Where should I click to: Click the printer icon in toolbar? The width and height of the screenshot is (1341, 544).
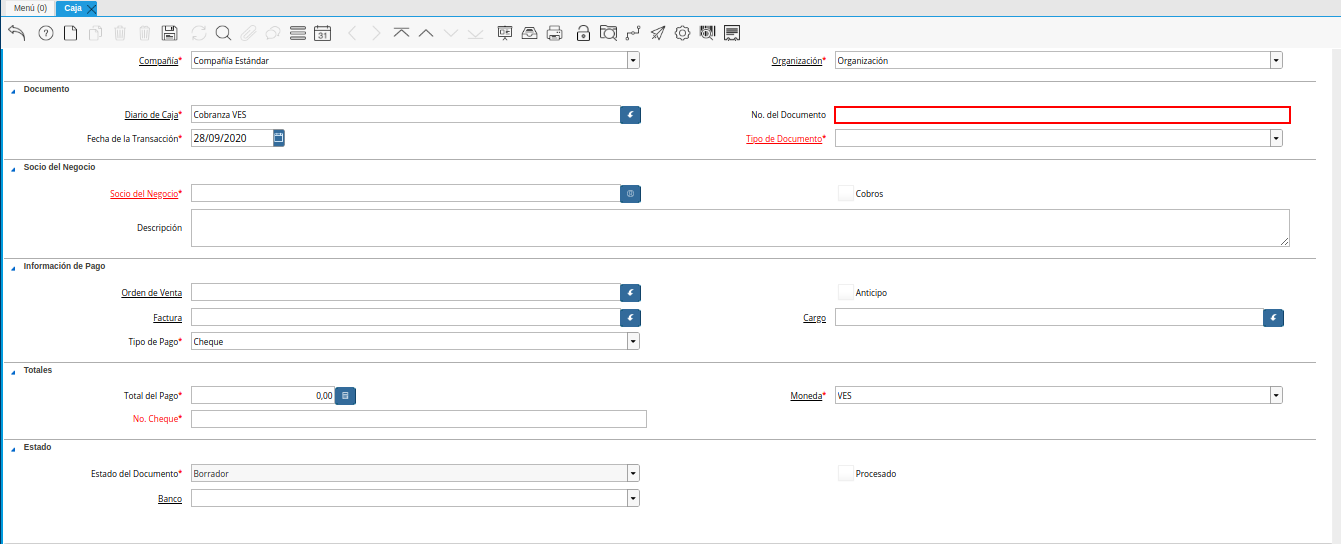point(555,33)
